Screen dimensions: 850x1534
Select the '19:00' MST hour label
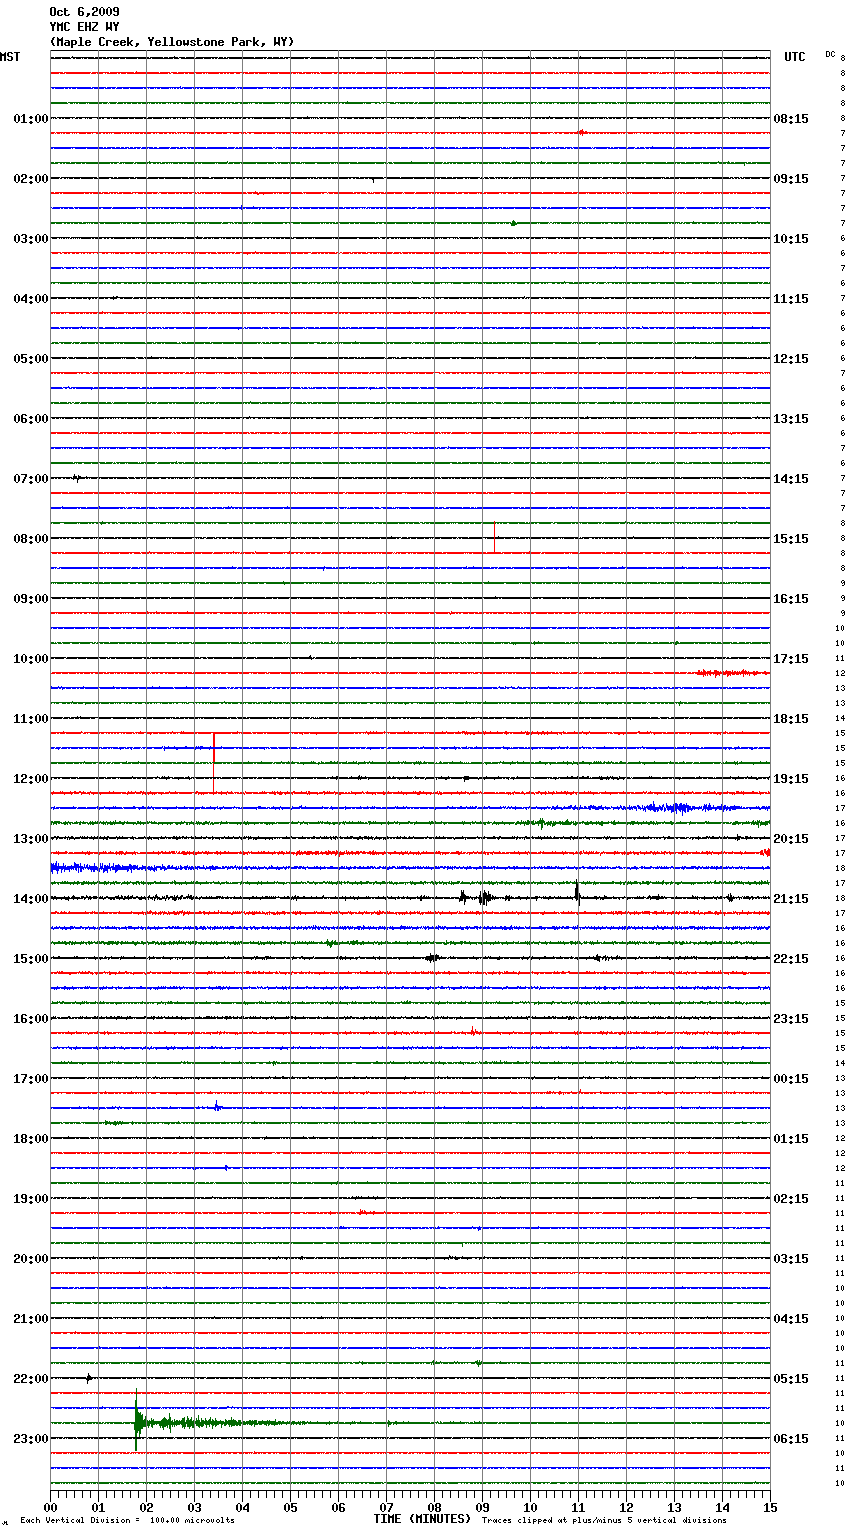[31, 1199]
